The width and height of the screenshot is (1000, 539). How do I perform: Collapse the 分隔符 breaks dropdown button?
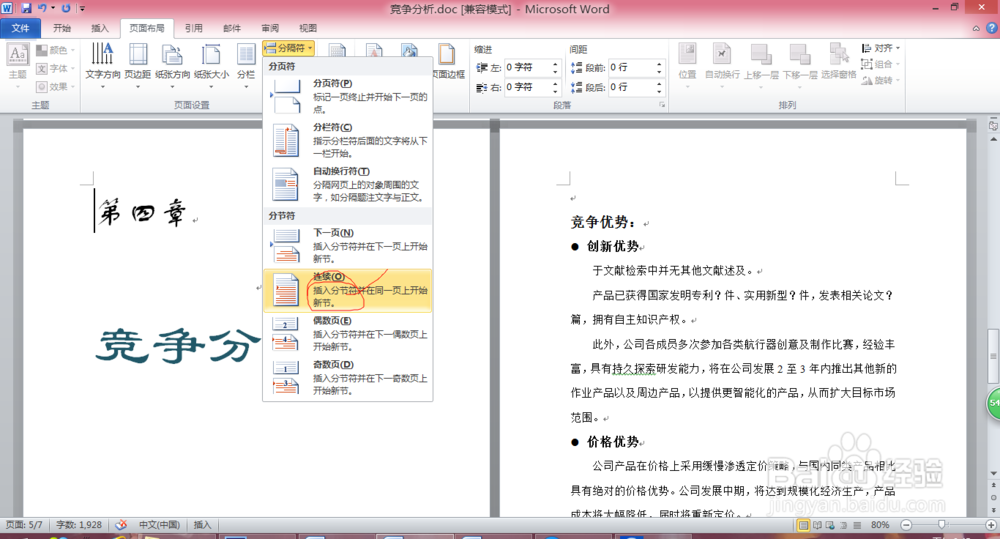coord(289,48)
